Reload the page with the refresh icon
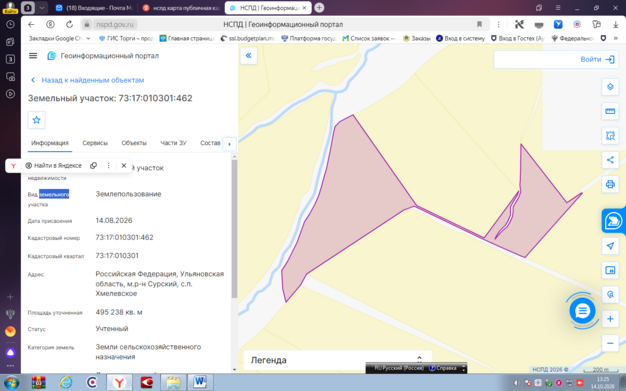626x391 pixels. pos(69,24)
